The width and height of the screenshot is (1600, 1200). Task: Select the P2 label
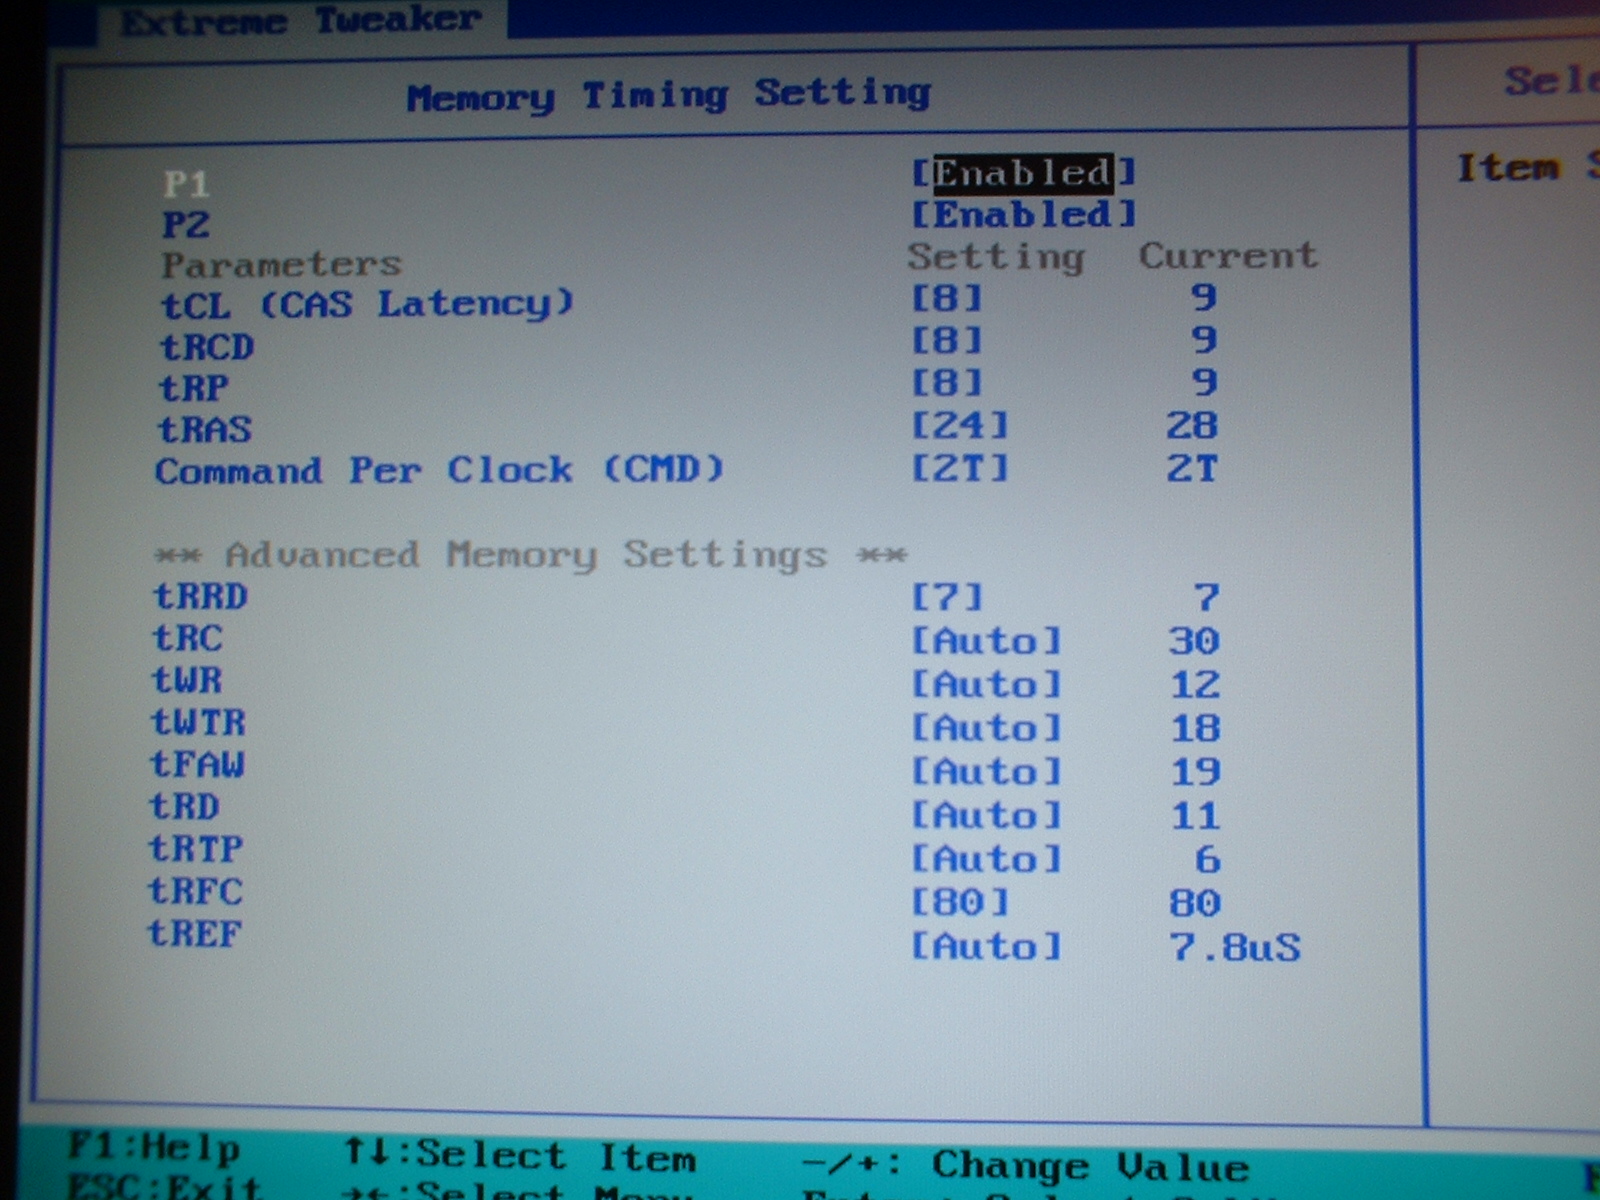pos(186,224)
